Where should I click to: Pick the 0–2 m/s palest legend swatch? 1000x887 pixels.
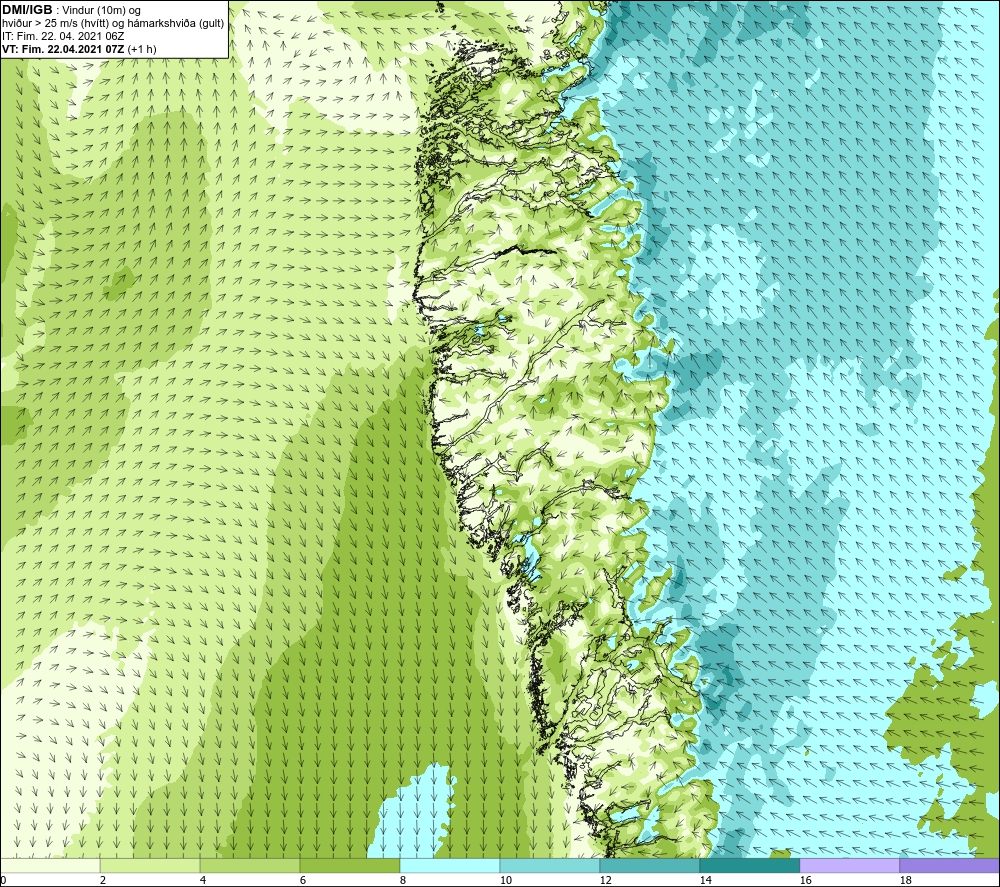point(50,865)
